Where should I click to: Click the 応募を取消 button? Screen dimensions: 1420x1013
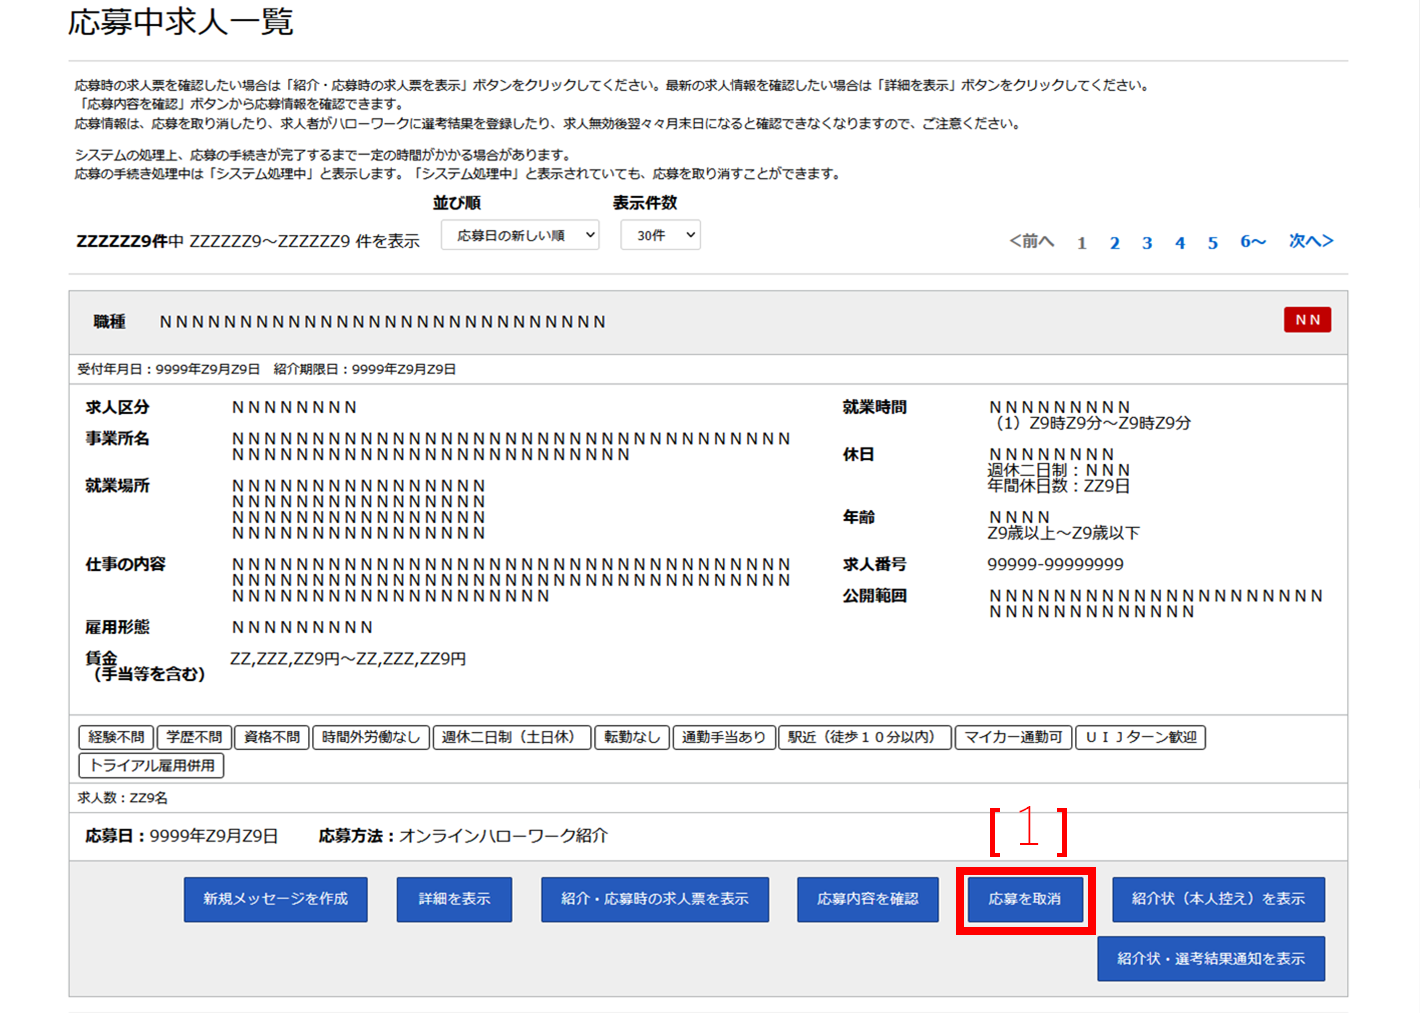(x=1025, y=899)
